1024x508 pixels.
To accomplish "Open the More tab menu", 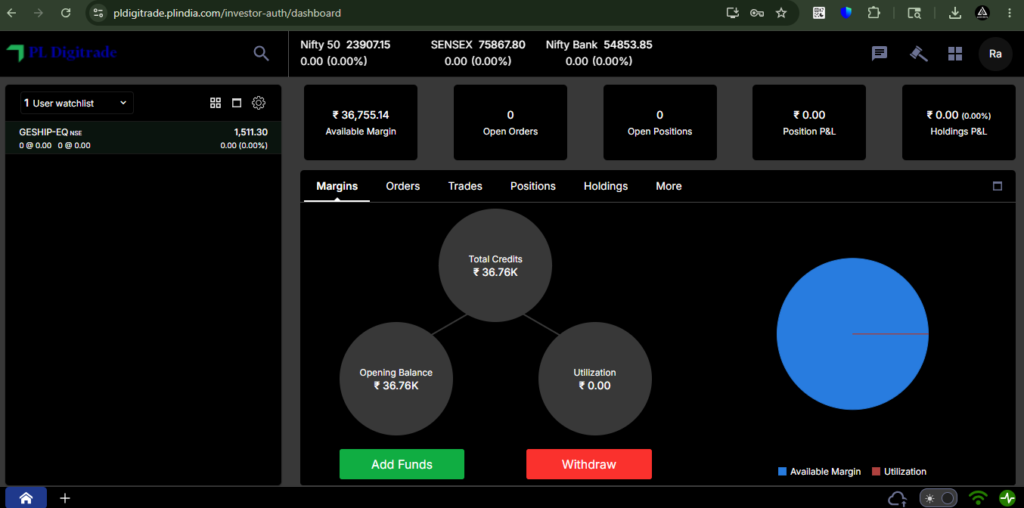I will [669, 186].
